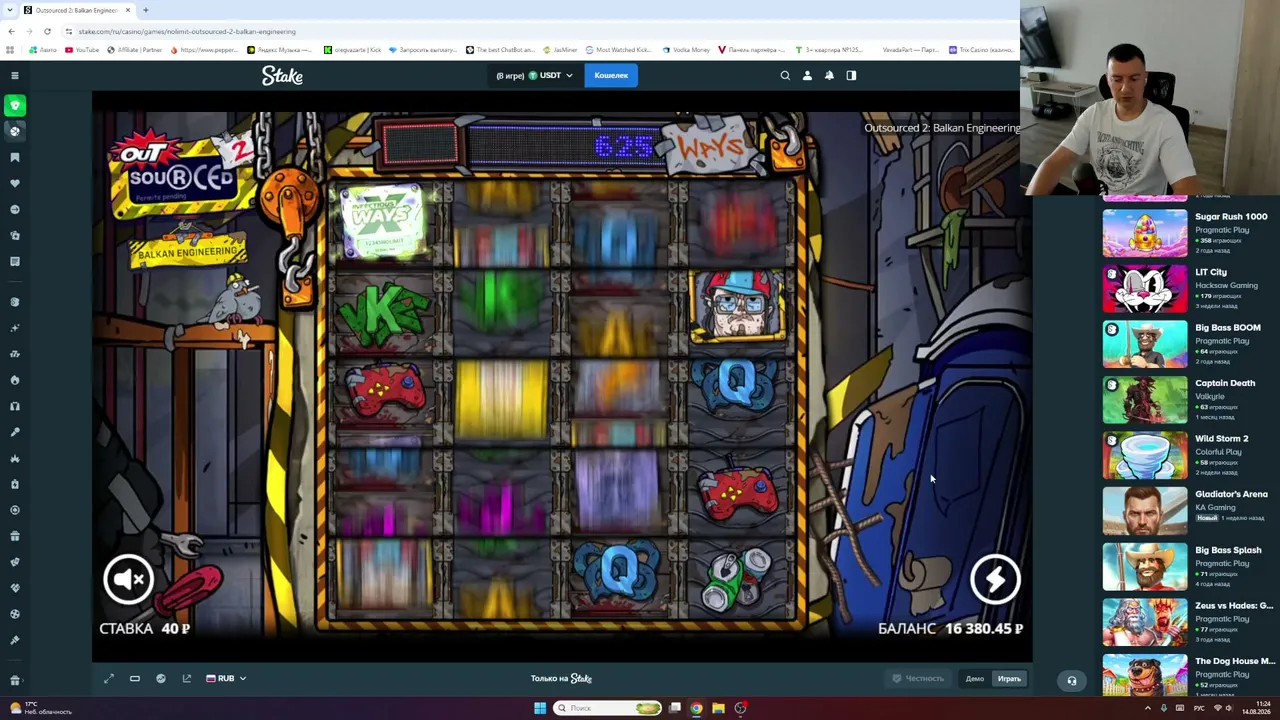Open the Zeus vs Hades game title
1280x720 pixels.
1235,605
